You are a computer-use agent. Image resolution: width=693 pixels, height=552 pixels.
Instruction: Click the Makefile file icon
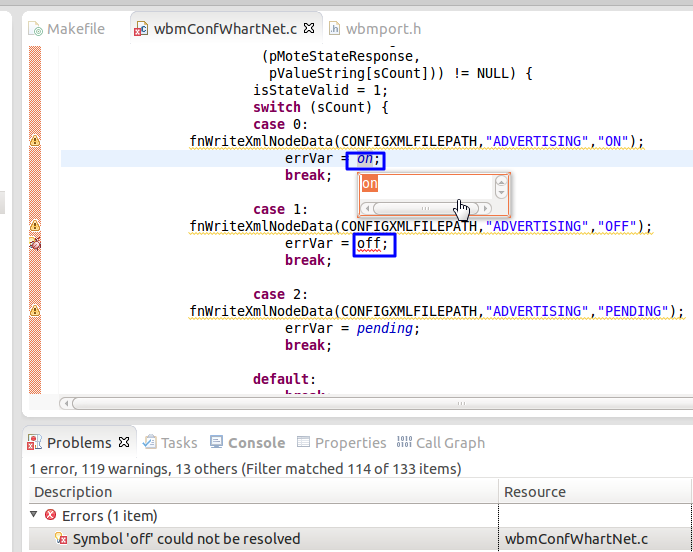click(x=35, y=29)
